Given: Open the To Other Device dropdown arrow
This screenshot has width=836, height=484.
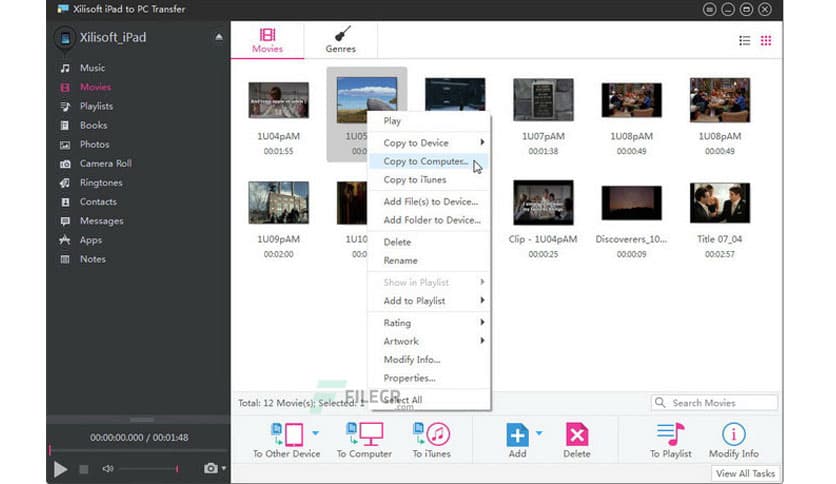Looking at the screenshot, I should [315, 433].
